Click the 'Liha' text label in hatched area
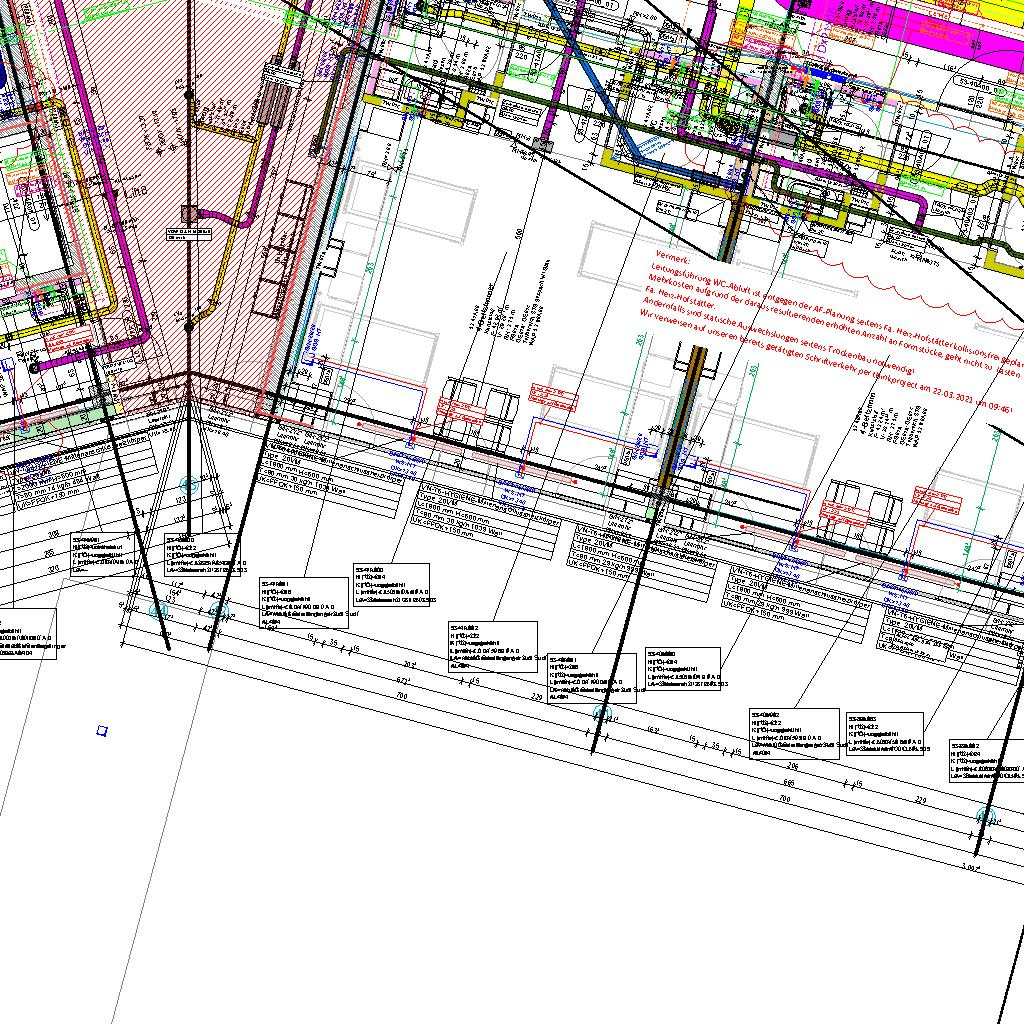 [136, 192]
